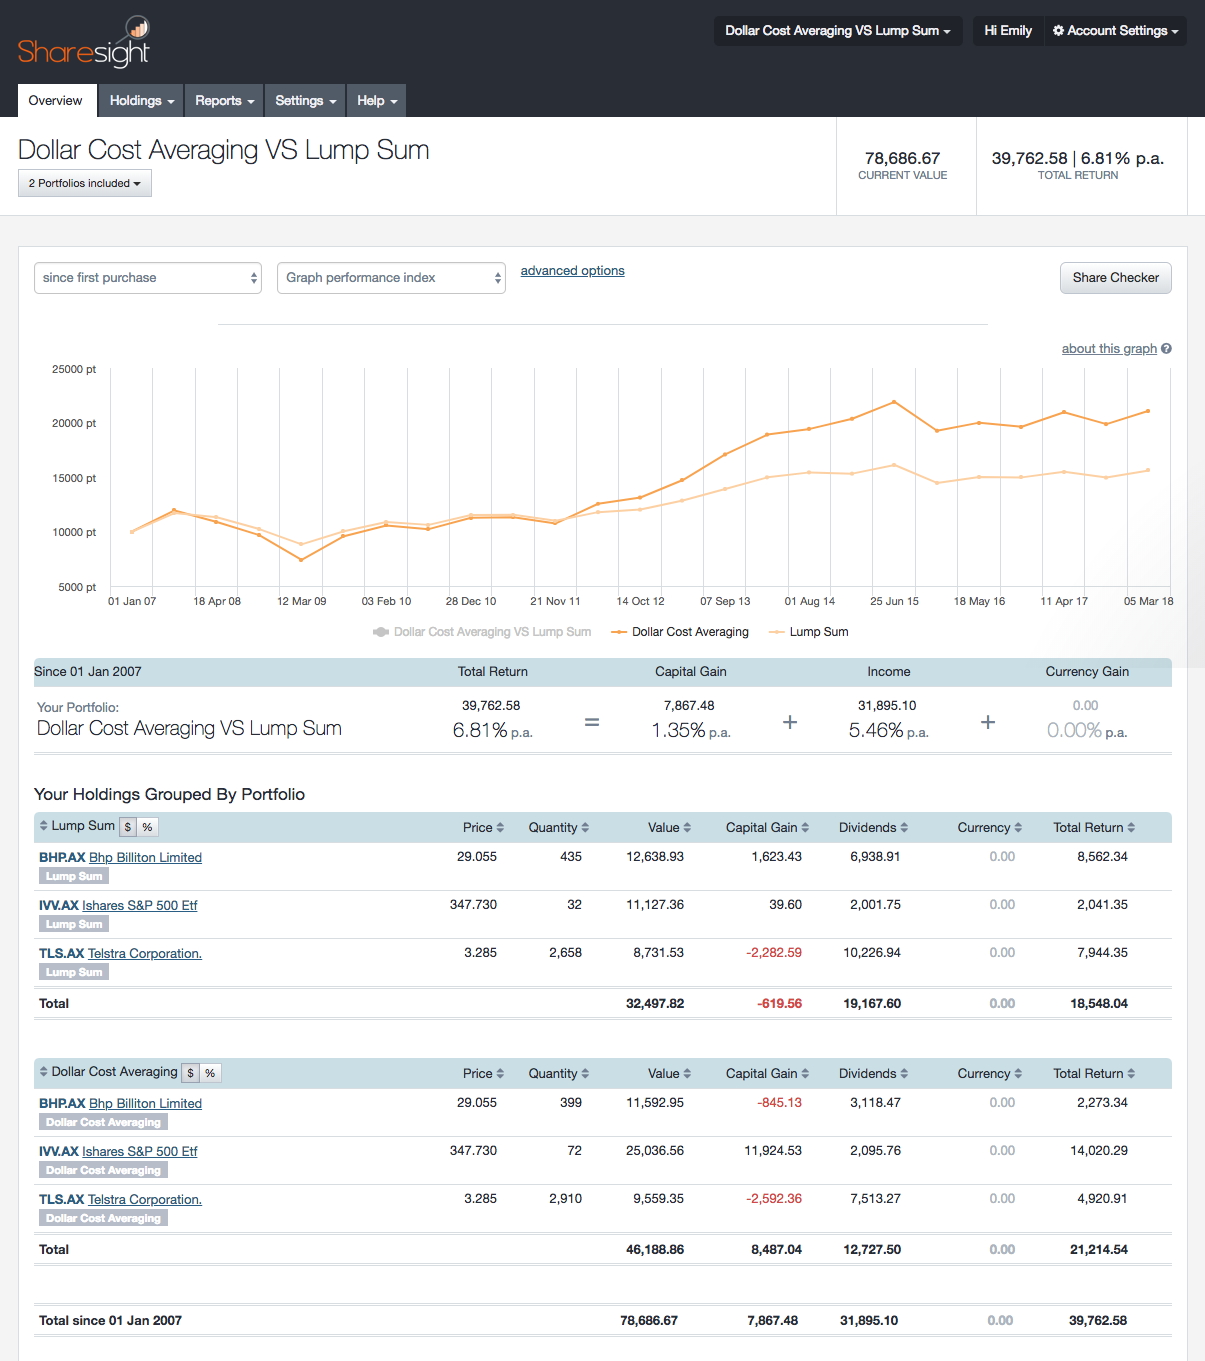Click the 1.35% p.a. capital gain figure

tap(691, 731)
